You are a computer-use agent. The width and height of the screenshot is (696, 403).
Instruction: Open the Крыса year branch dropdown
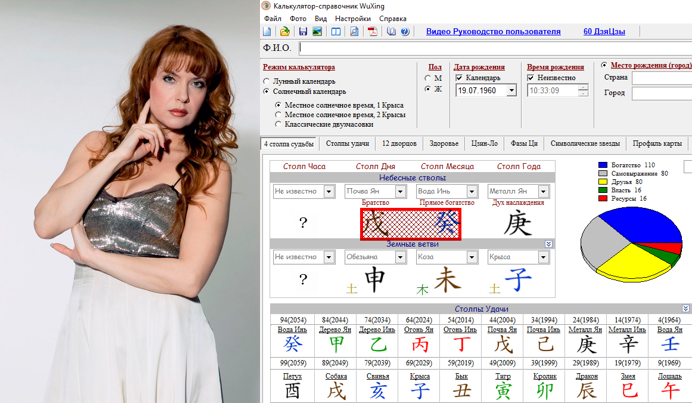click(x=543, y=257)
